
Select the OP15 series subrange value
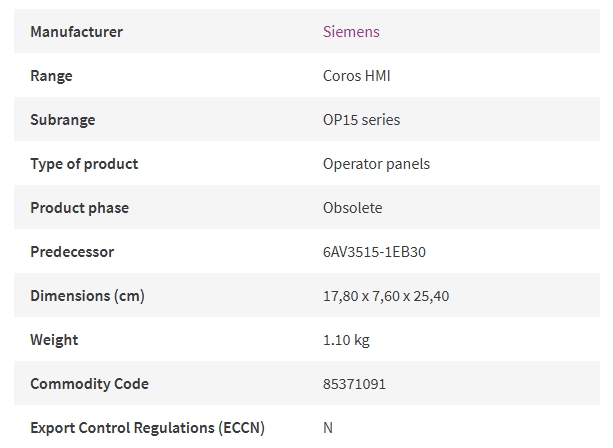pos(361,120)
